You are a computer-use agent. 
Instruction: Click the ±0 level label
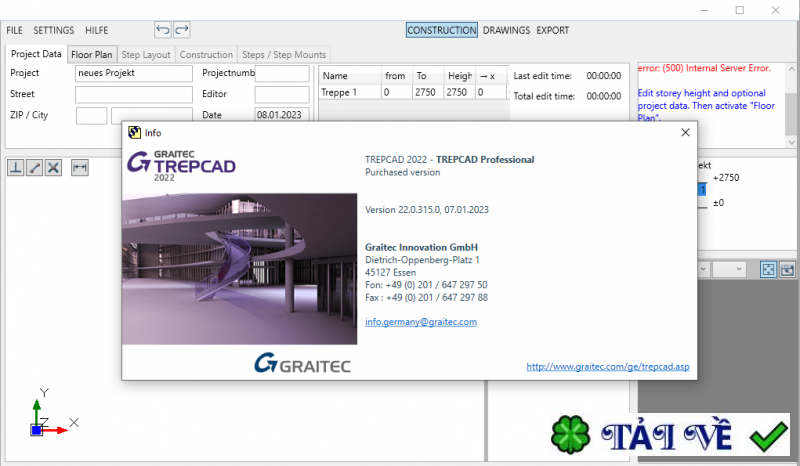718,203
